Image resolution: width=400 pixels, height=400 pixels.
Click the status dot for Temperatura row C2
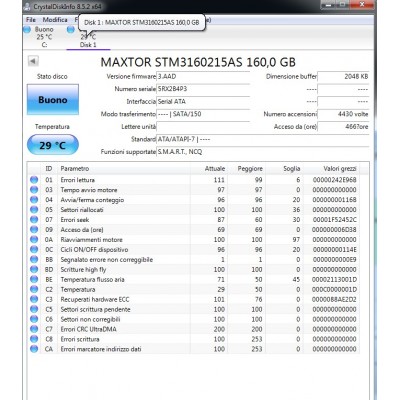[34, 289]
